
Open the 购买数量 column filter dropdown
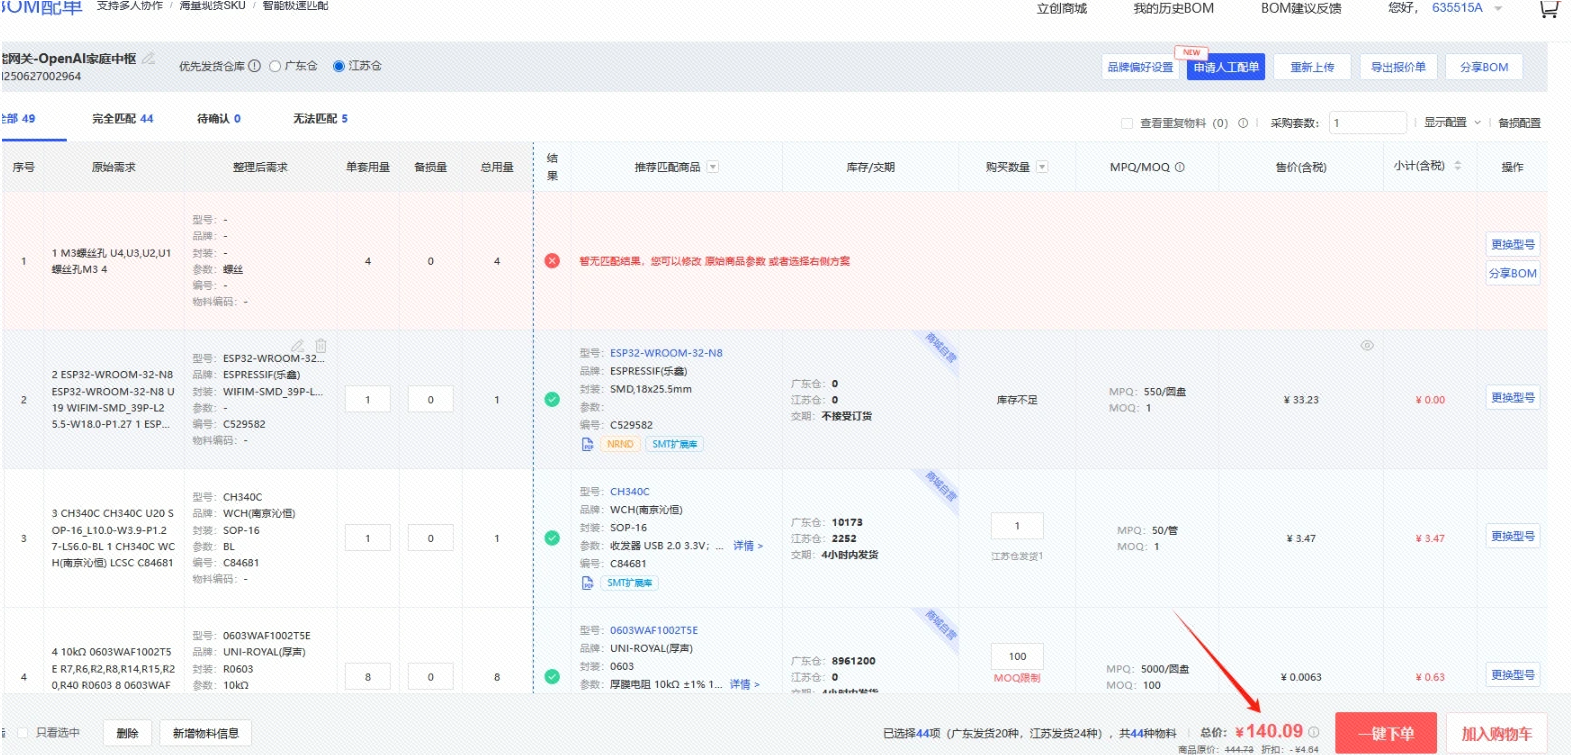click(1042, 167)
